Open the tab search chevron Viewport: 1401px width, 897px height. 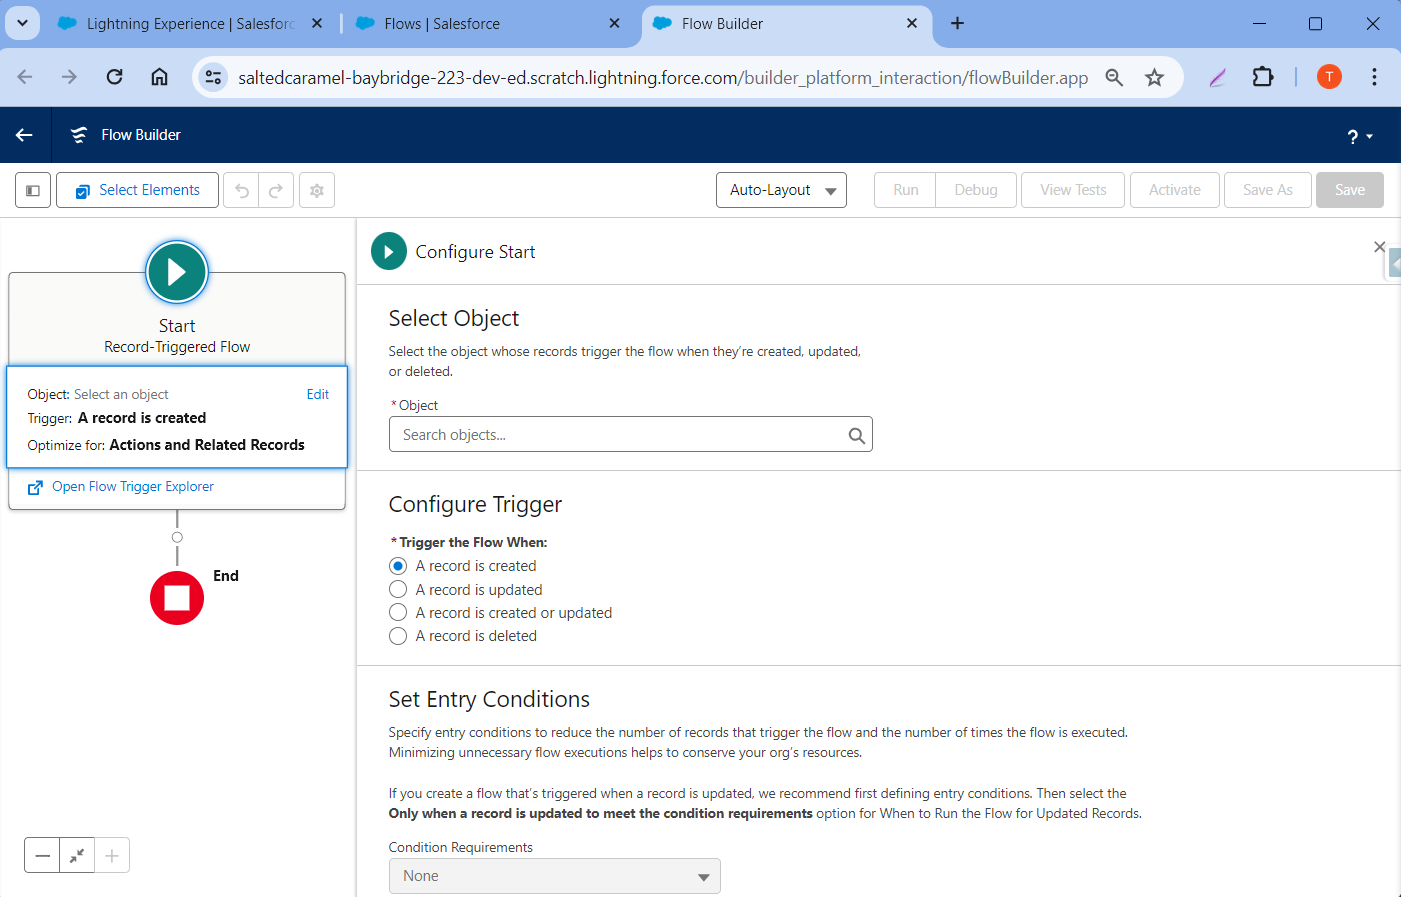click(x=22, y=23)
